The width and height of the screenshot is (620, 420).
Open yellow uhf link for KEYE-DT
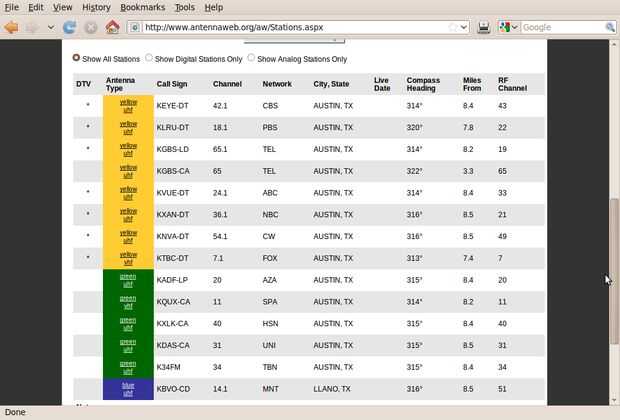pyautogui.click(x=128, y=106)
